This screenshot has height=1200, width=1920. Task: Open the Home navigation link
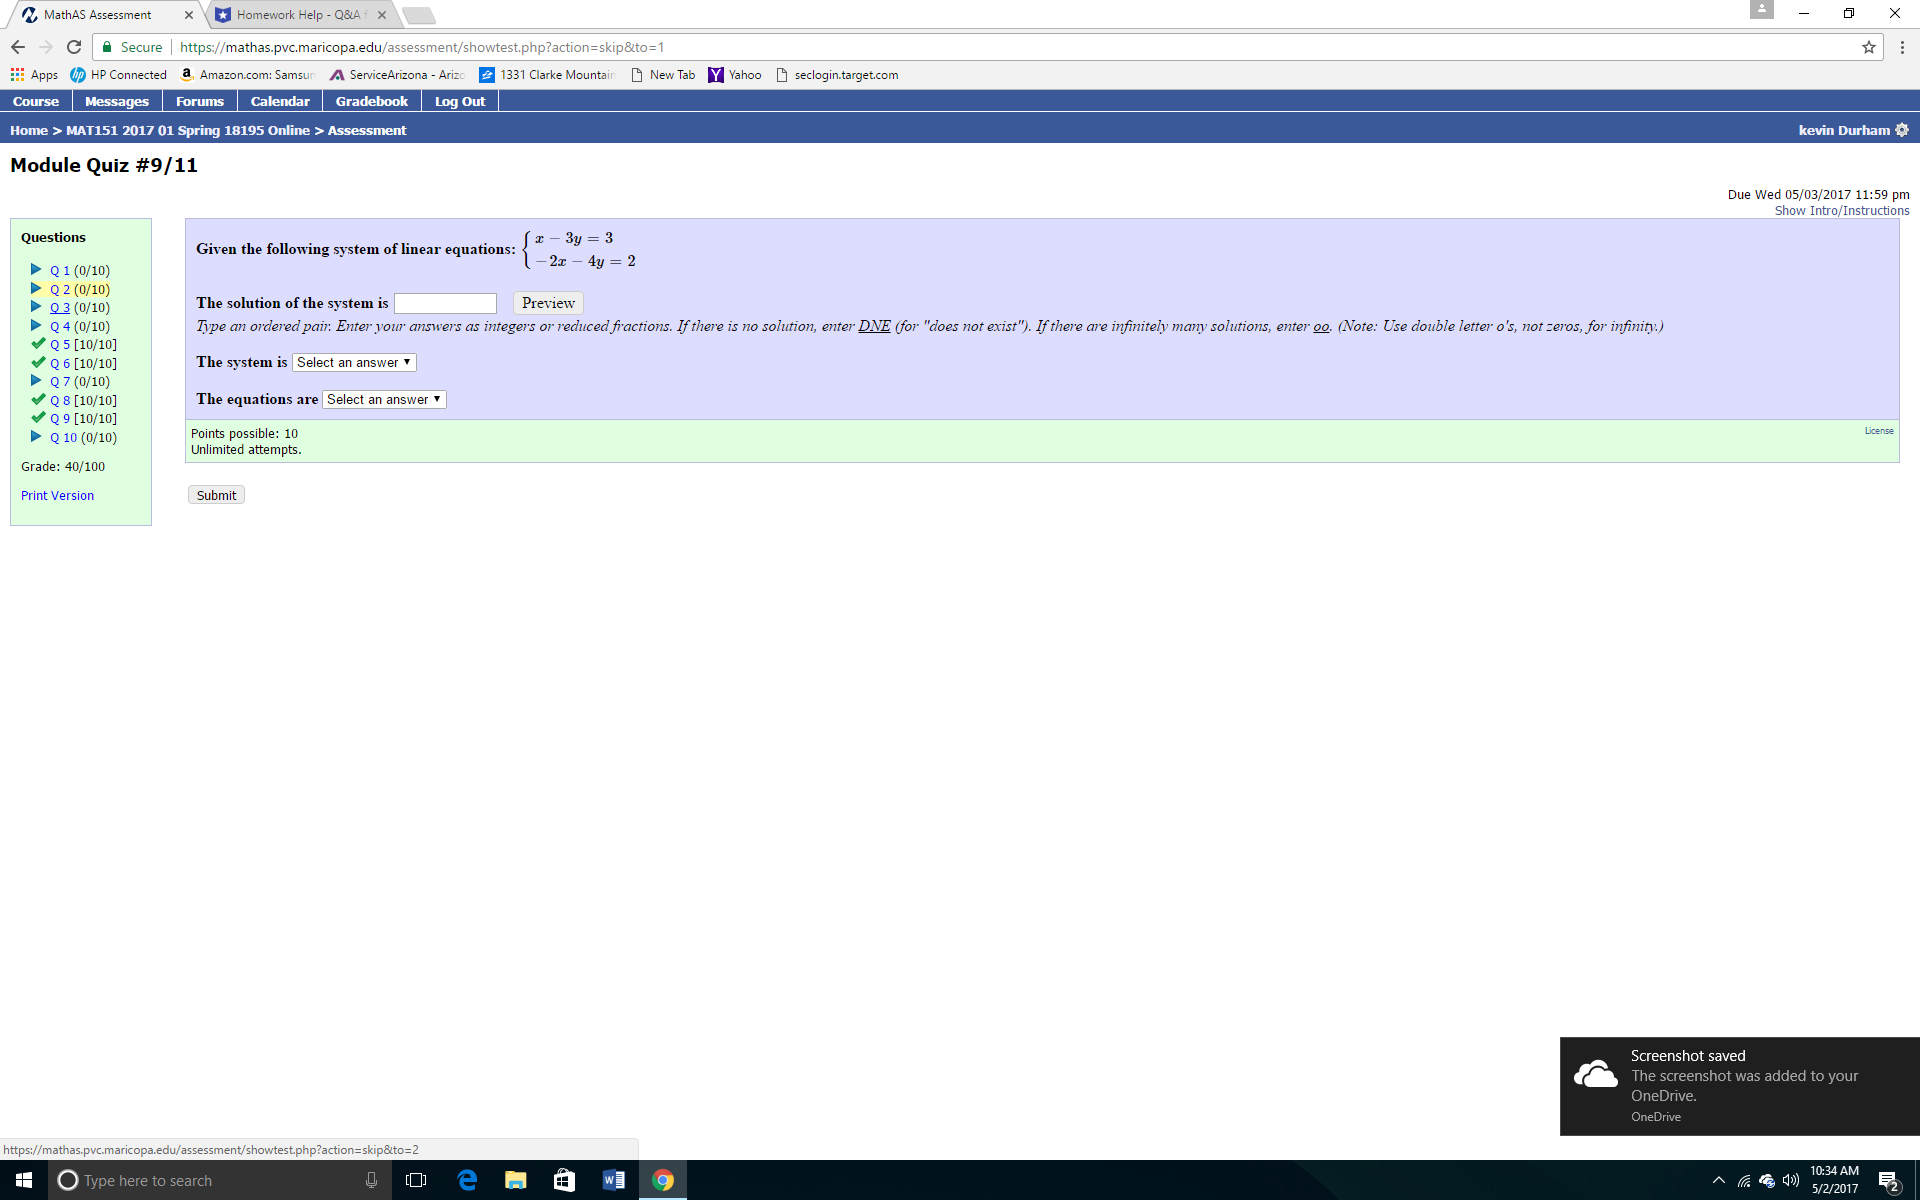click(28, 130)
